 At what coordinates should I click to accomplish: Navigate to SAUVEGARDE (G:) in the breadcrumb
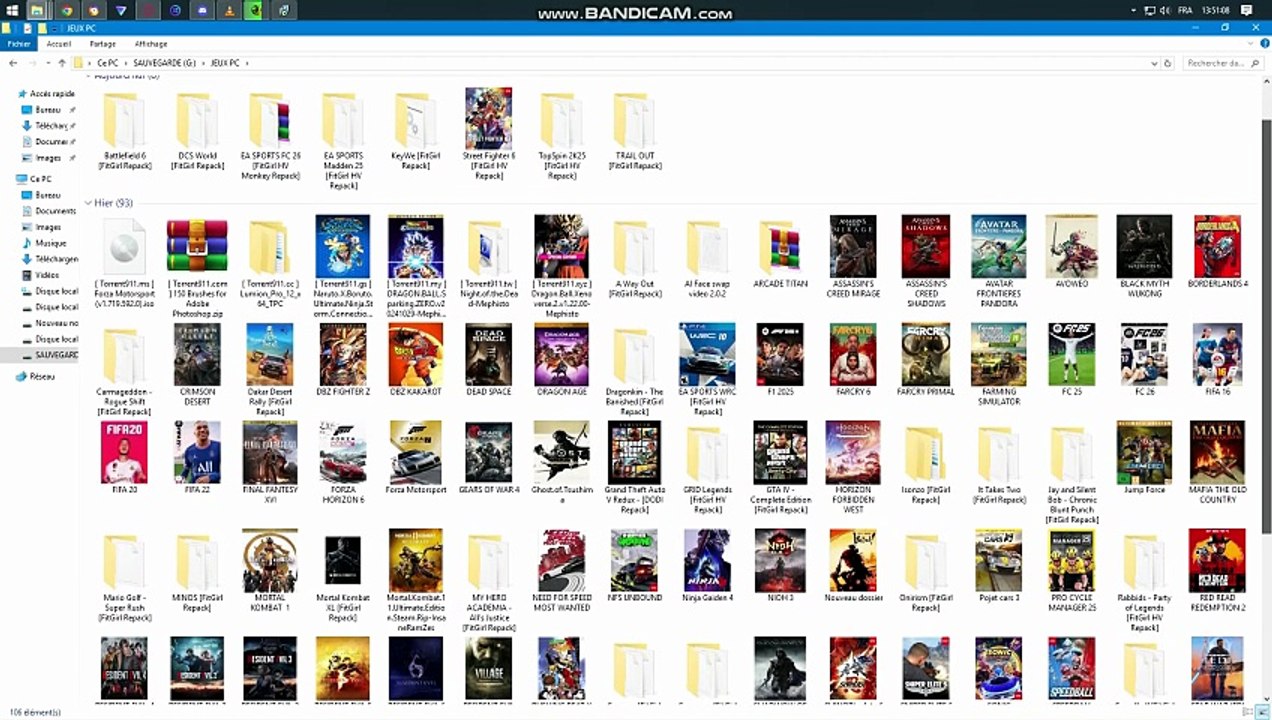(165, 63)
